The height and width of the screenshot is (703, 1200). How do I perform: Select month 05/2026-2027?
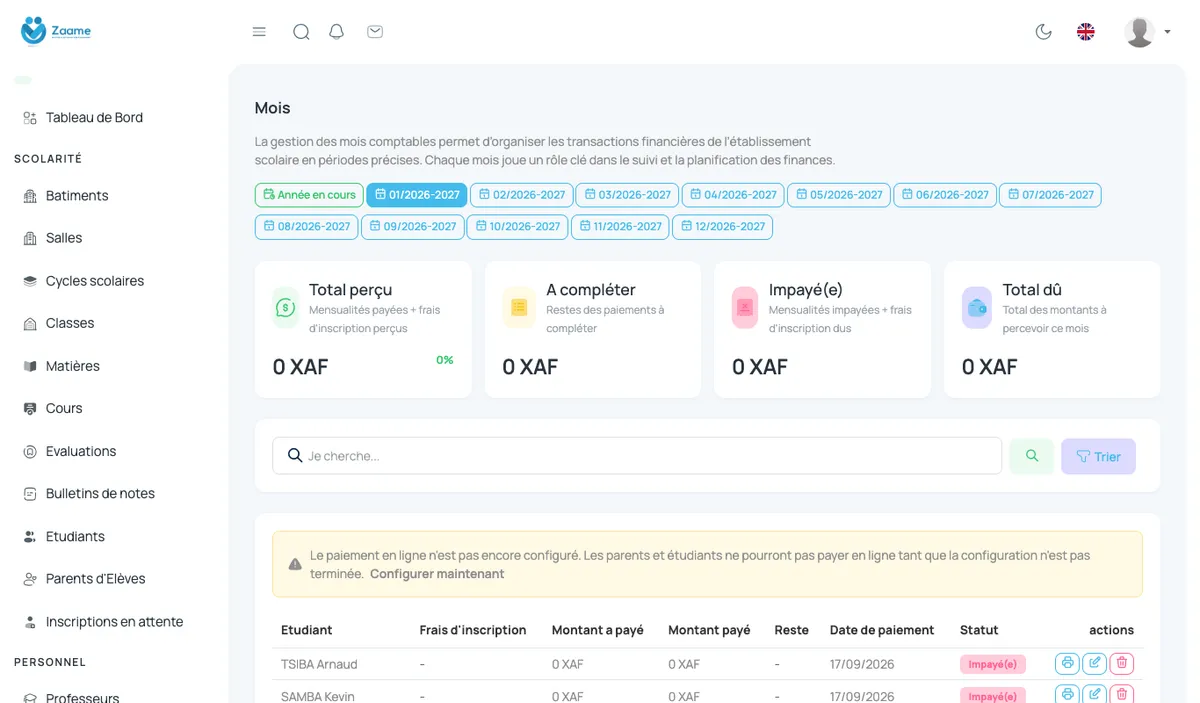pyautogui.click(x=839, y=195)
